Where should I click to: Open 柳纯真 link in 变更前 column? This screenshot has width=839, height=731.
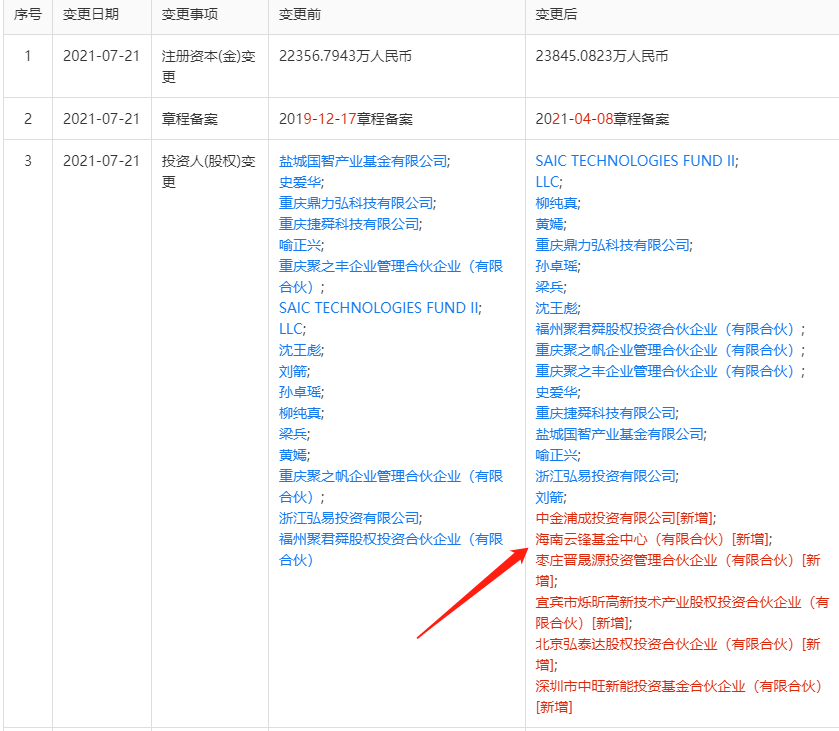click(x=300, y=413)
